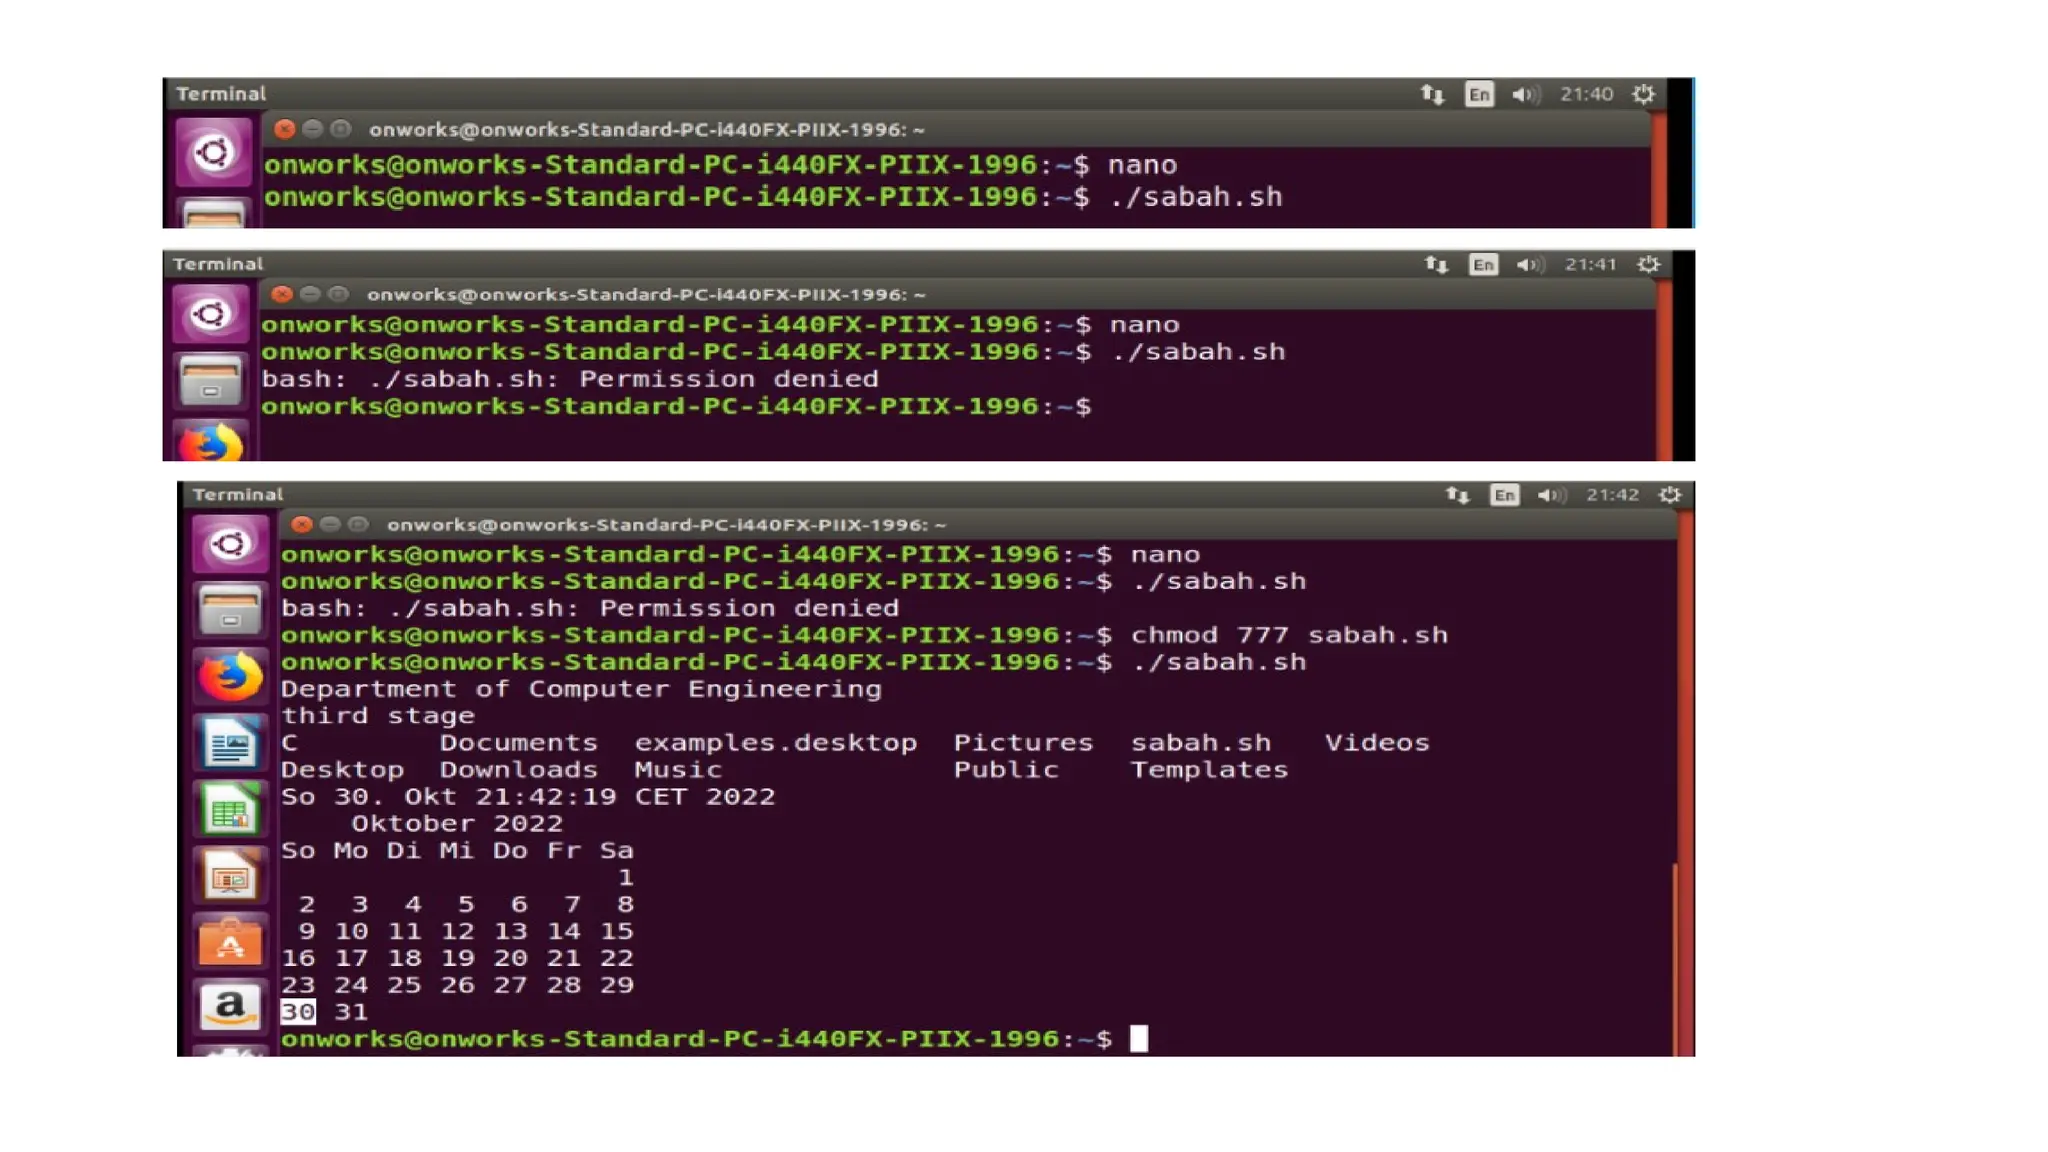Open LibreOffice Calc in the launcher
This screenshot has width=2048, height=1152.
230,810
